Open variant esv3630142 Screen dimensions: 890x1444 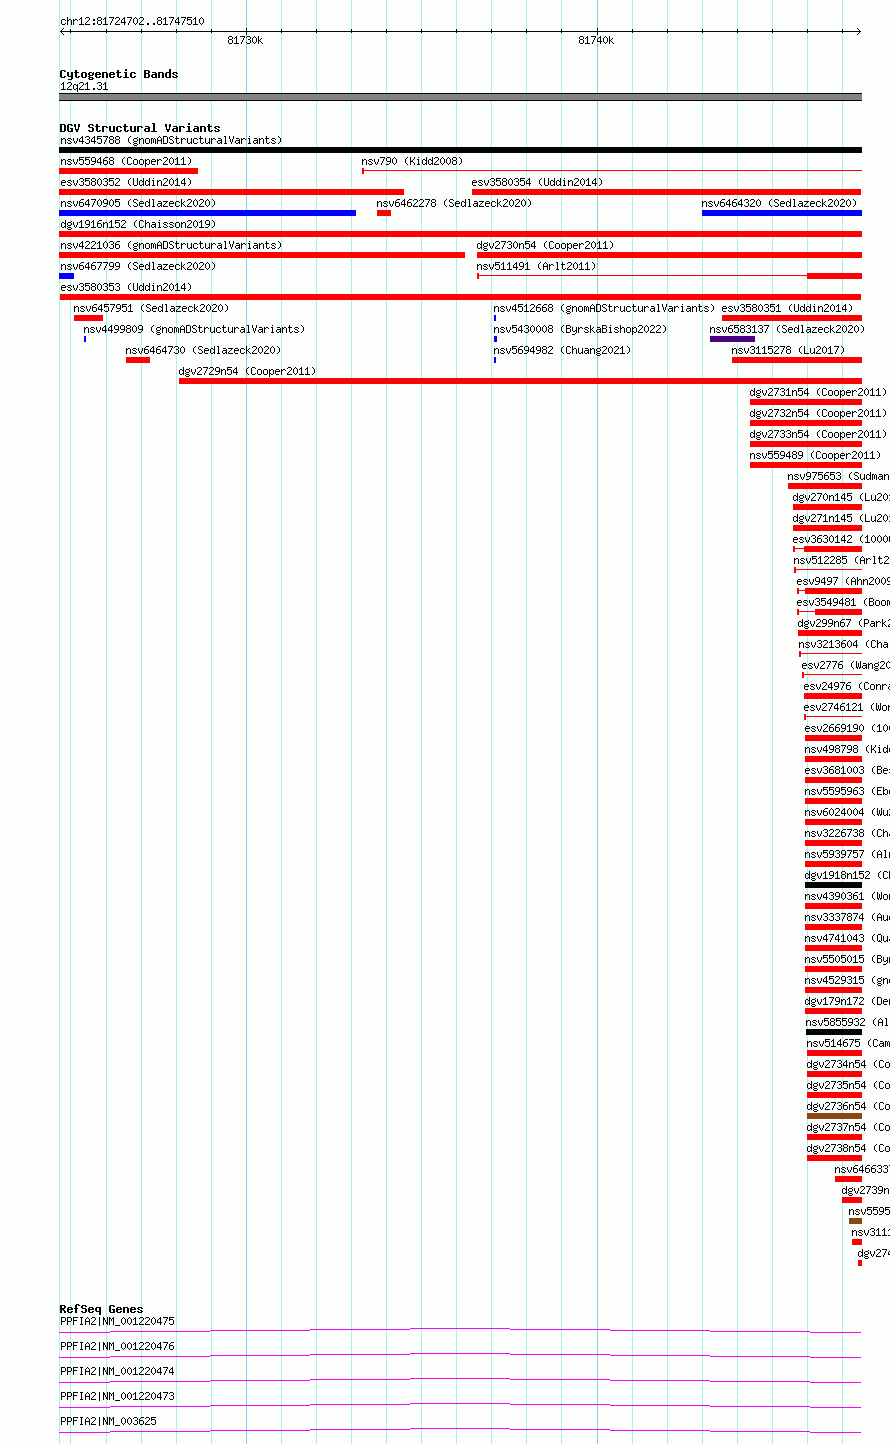[x=841, y=539]
